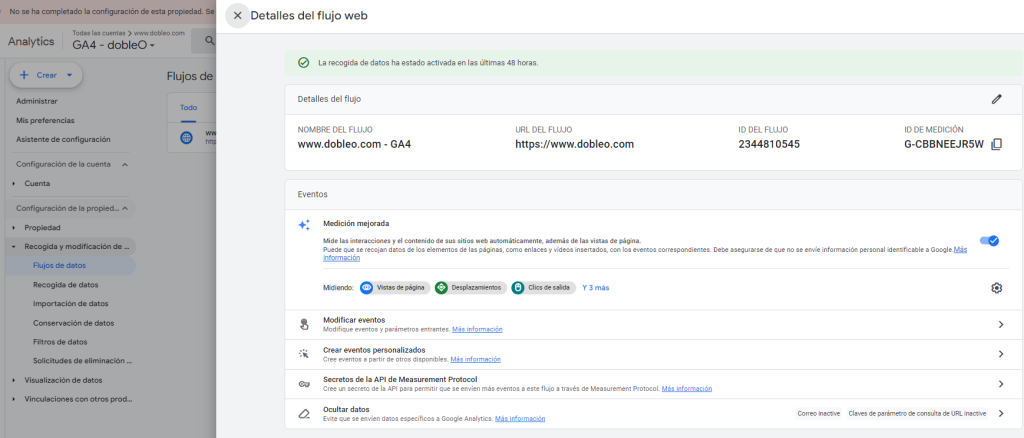Click the pencil edit icon in Detalles del flujo
Viewport: 1024px width, 438px height.
tap(996, 99)
